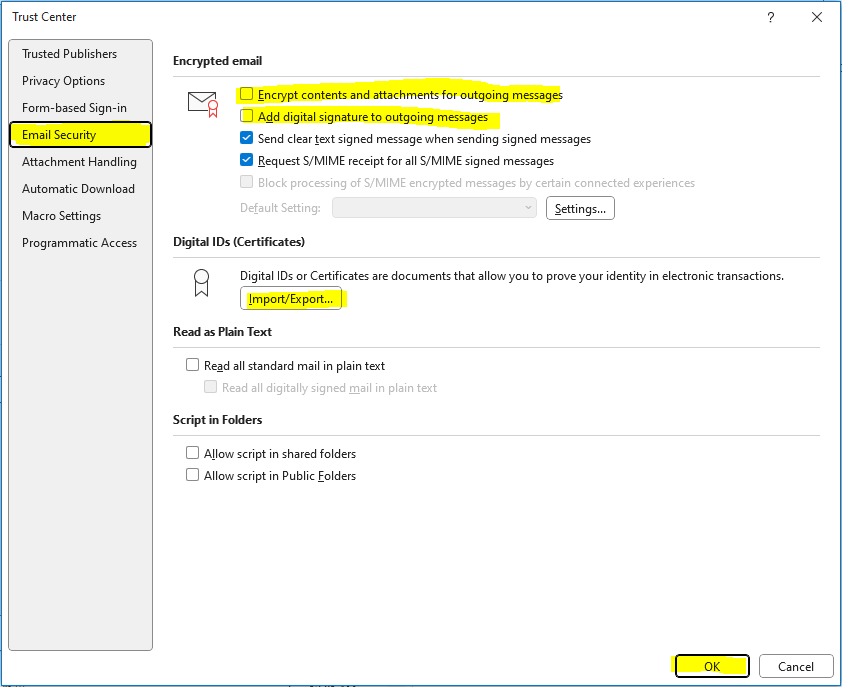Click the Script in Folders heading

pos(217,420)
